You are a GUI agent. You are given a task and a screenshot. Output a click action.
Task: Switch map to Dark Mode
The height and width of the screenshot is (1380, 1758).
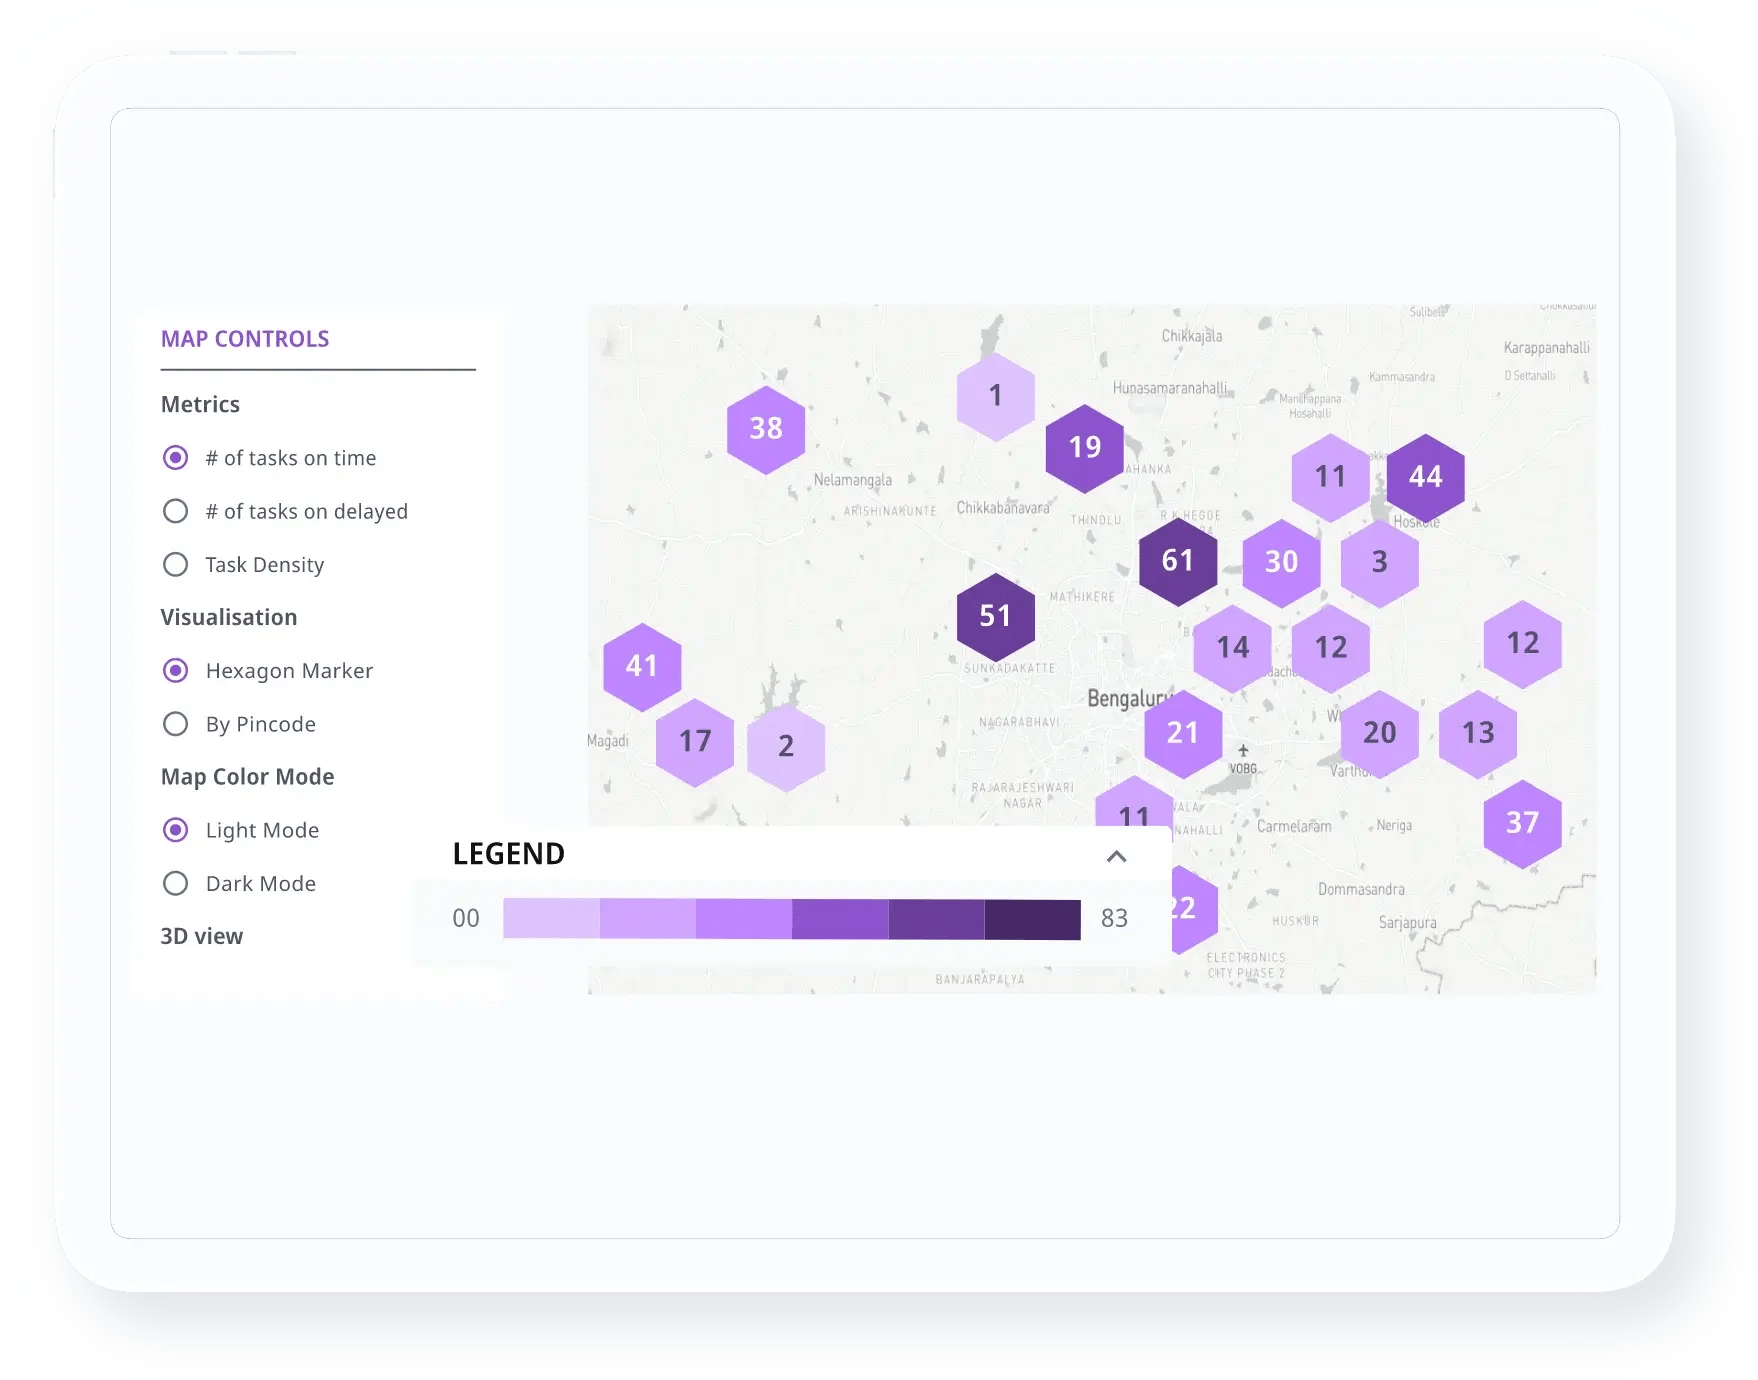(175, 883)
